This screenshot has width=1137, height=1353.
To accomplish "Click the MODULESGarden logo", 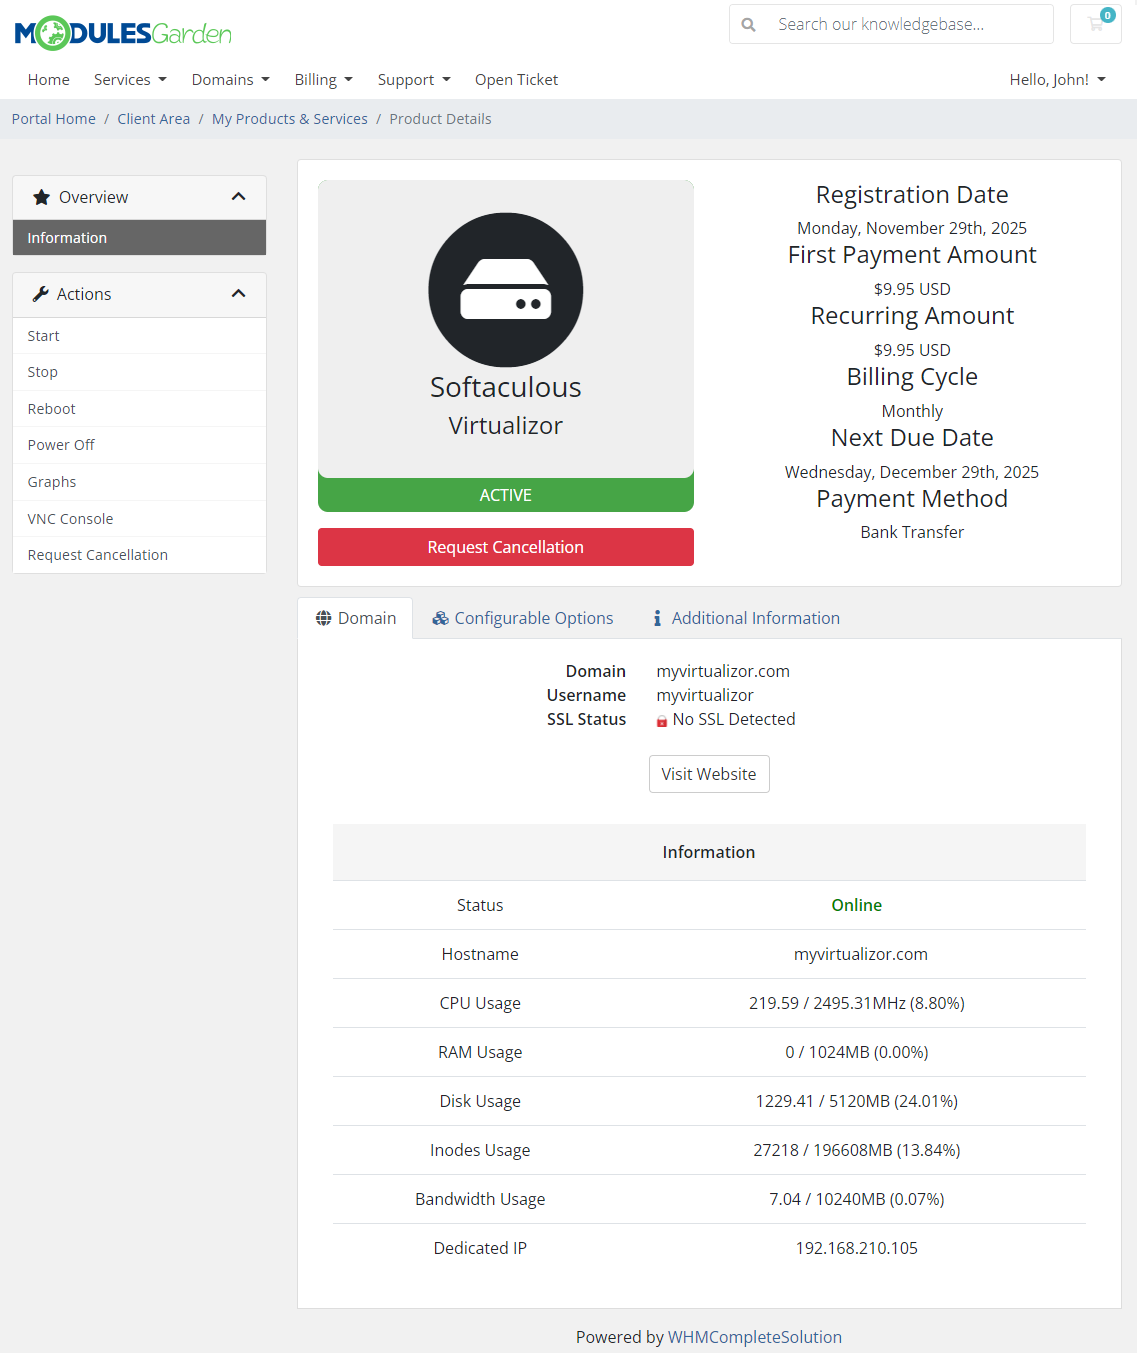I will pos(122,33).
